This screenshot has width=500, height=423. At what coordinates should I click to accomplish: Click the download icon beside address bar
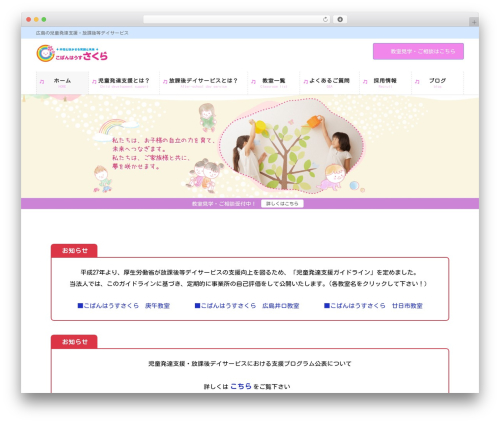click(340, 19)
